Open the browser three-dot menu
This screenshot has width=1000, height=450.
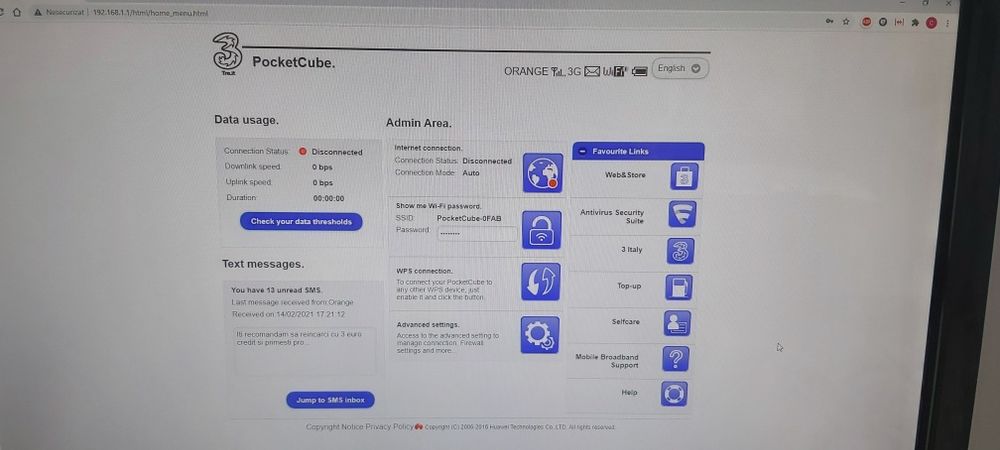(x=947, y=23)
